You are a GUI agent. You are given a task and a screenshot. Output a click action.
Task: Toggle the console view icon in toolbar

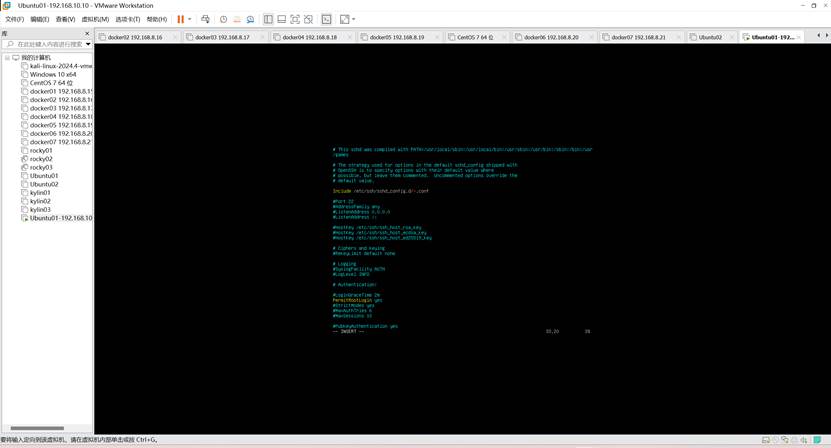326,19
